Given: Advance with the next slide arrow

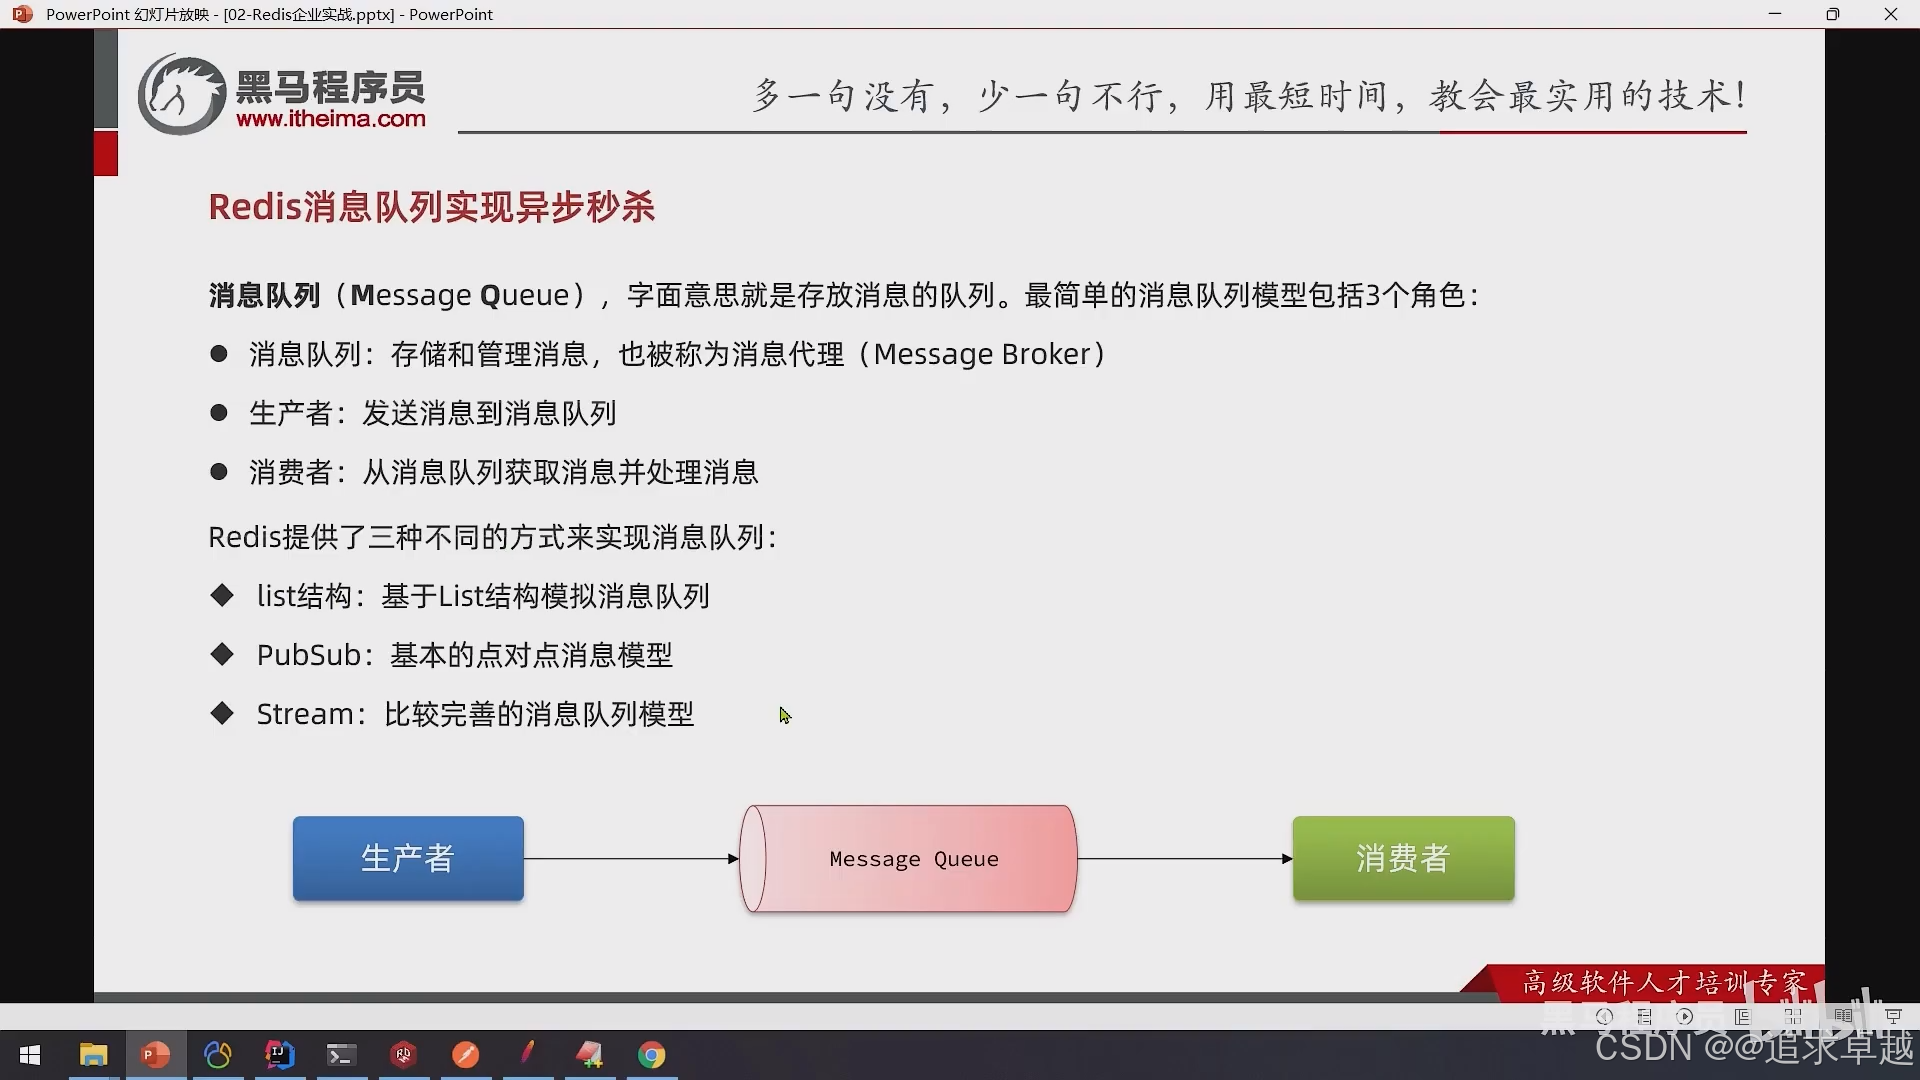Looking at the screenshot, I should click(x=1685, y=1017).
